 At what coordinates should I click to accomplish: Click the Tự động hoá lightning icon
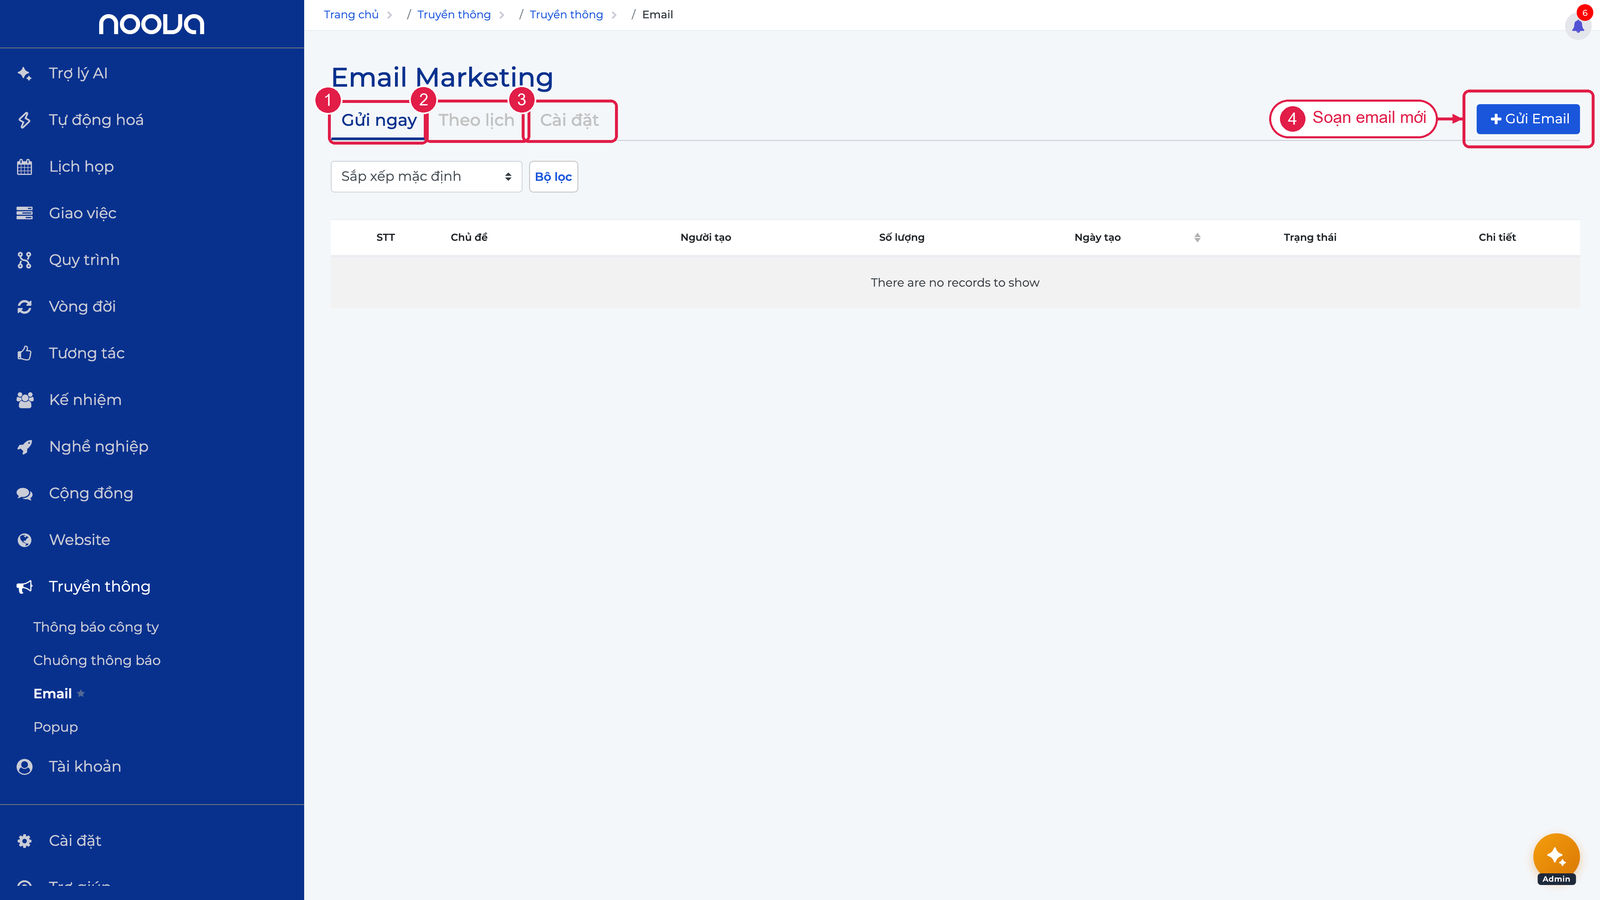25,120
